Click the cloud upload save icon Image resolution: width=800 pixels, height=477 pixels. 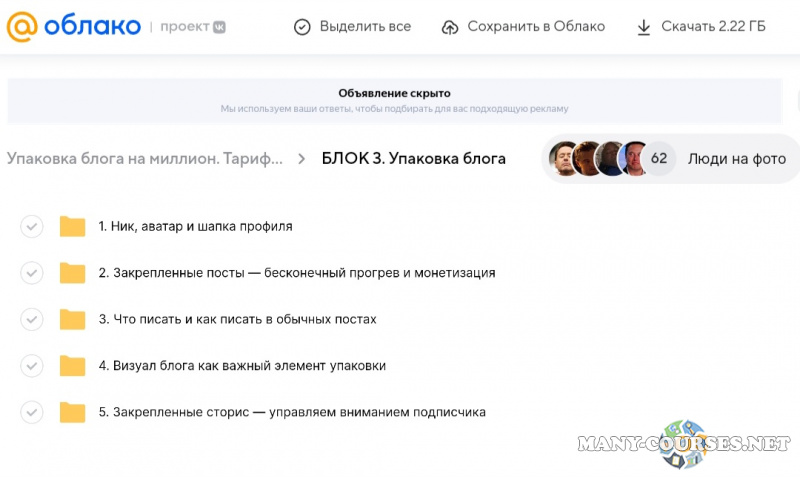(x=450, y=27)
